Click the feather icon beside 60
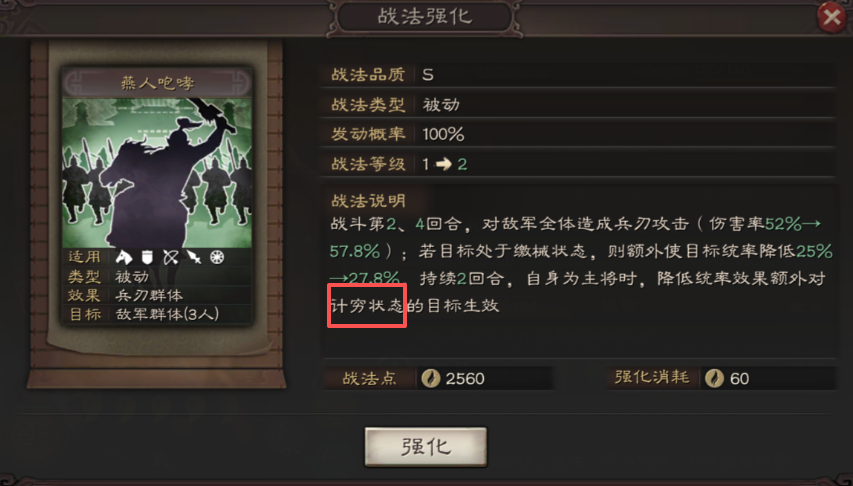853x486 pixels. pos(714,378)
